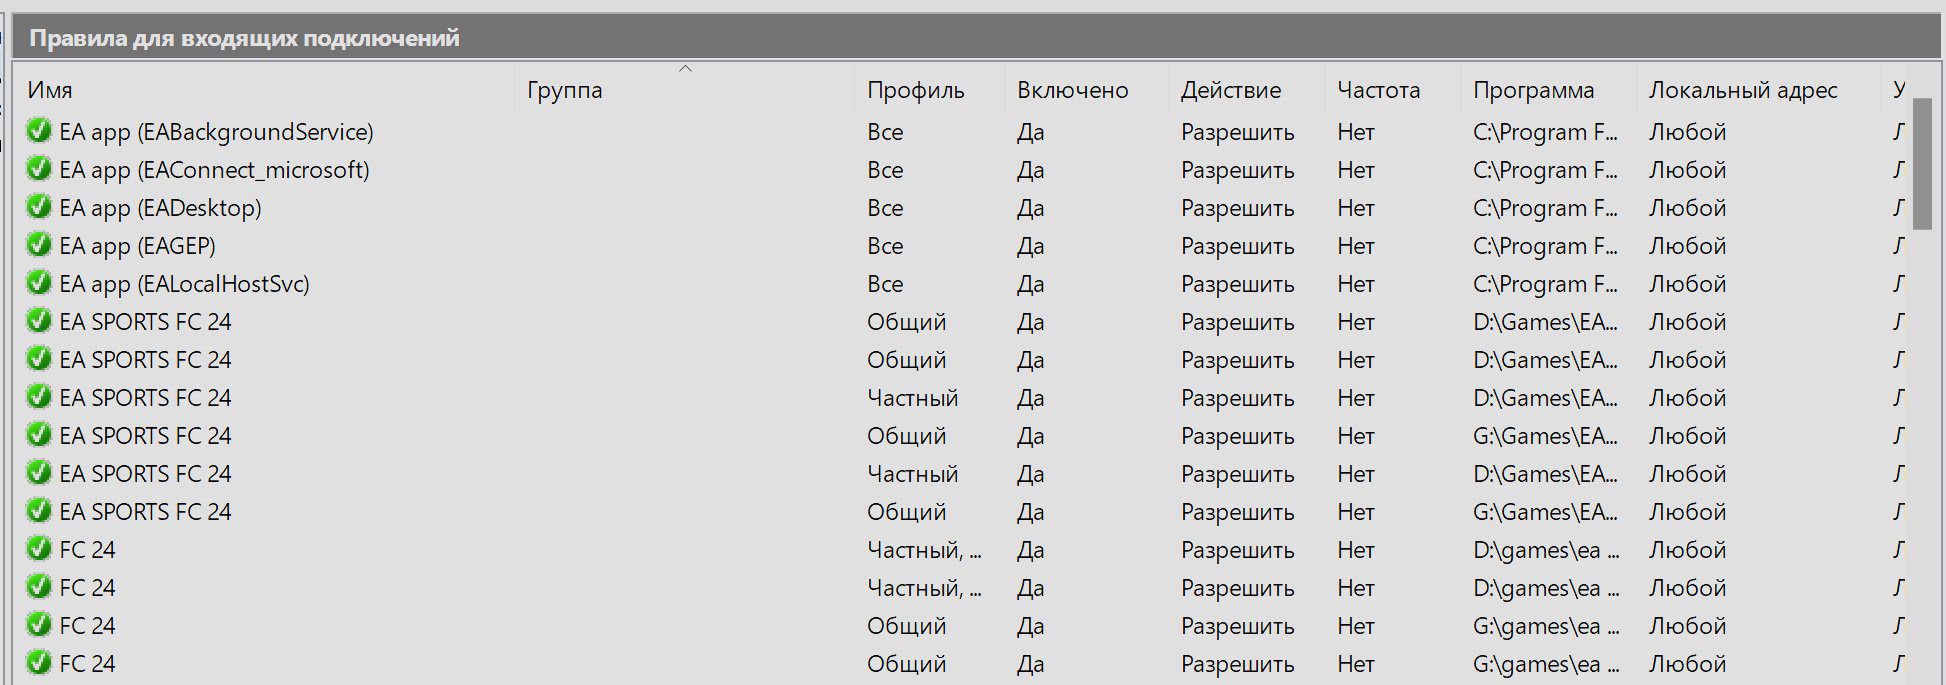Click Разрешить action in the EALocalHostSvc row
The width and height of the screenshot is (1946, 685).
(x=1238, y=284)
